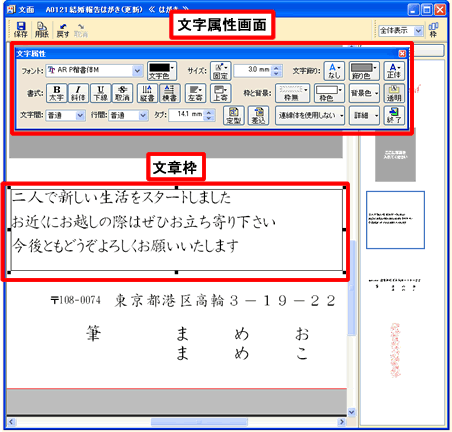This screenshot has height=432, width=452.
Task: Open the 詳細 details menu button
Action: (x=364, y=115)
